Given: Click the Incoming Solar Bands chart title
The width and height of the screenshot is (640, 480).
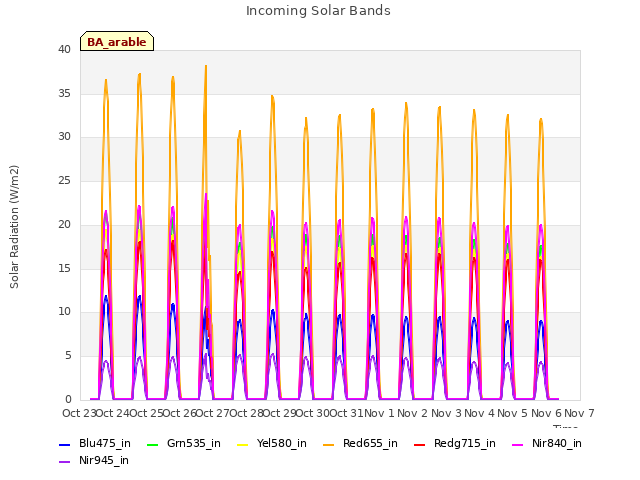Looking at the screenshot, I should pyautogui.click(x=318, y=11).
